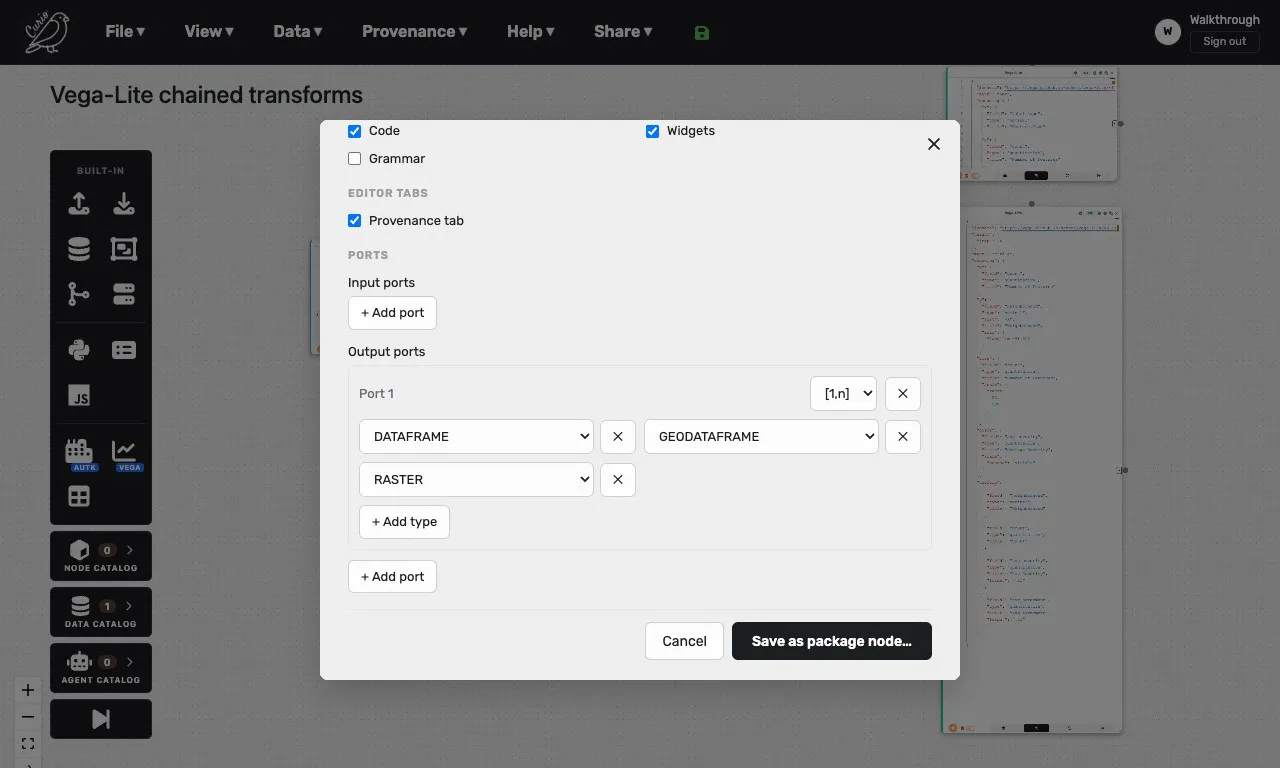Click the Add type button

point(404,522)
